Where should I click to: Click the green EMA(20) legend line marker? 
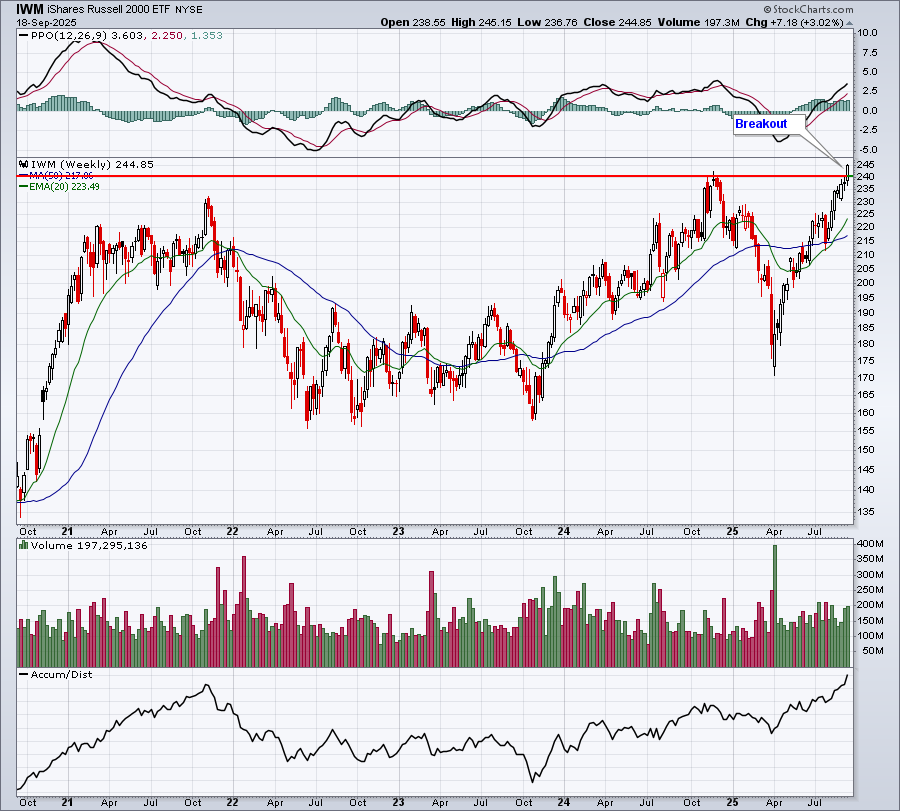coord(24,187)
